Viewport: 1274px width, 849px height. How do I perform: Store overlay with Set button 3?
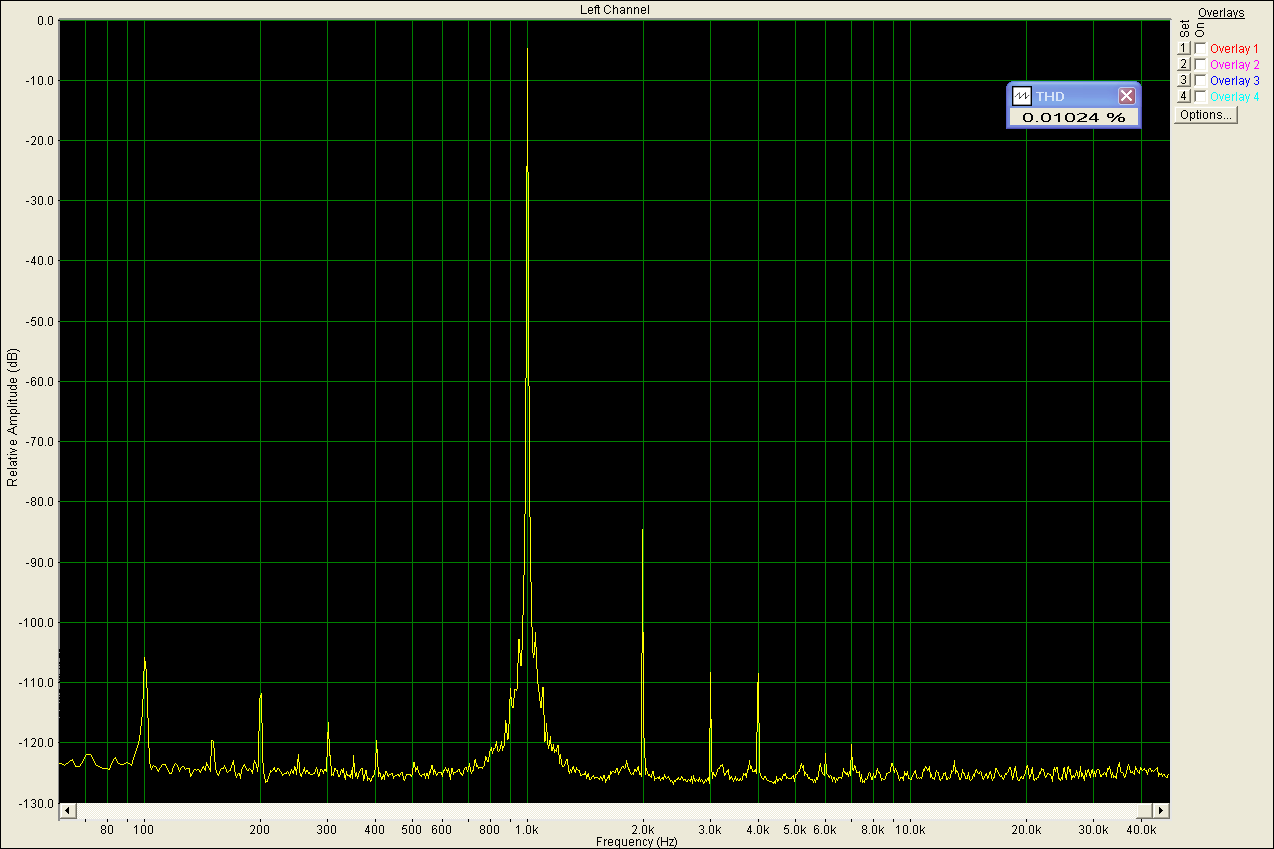click(x=1183, y=80)
